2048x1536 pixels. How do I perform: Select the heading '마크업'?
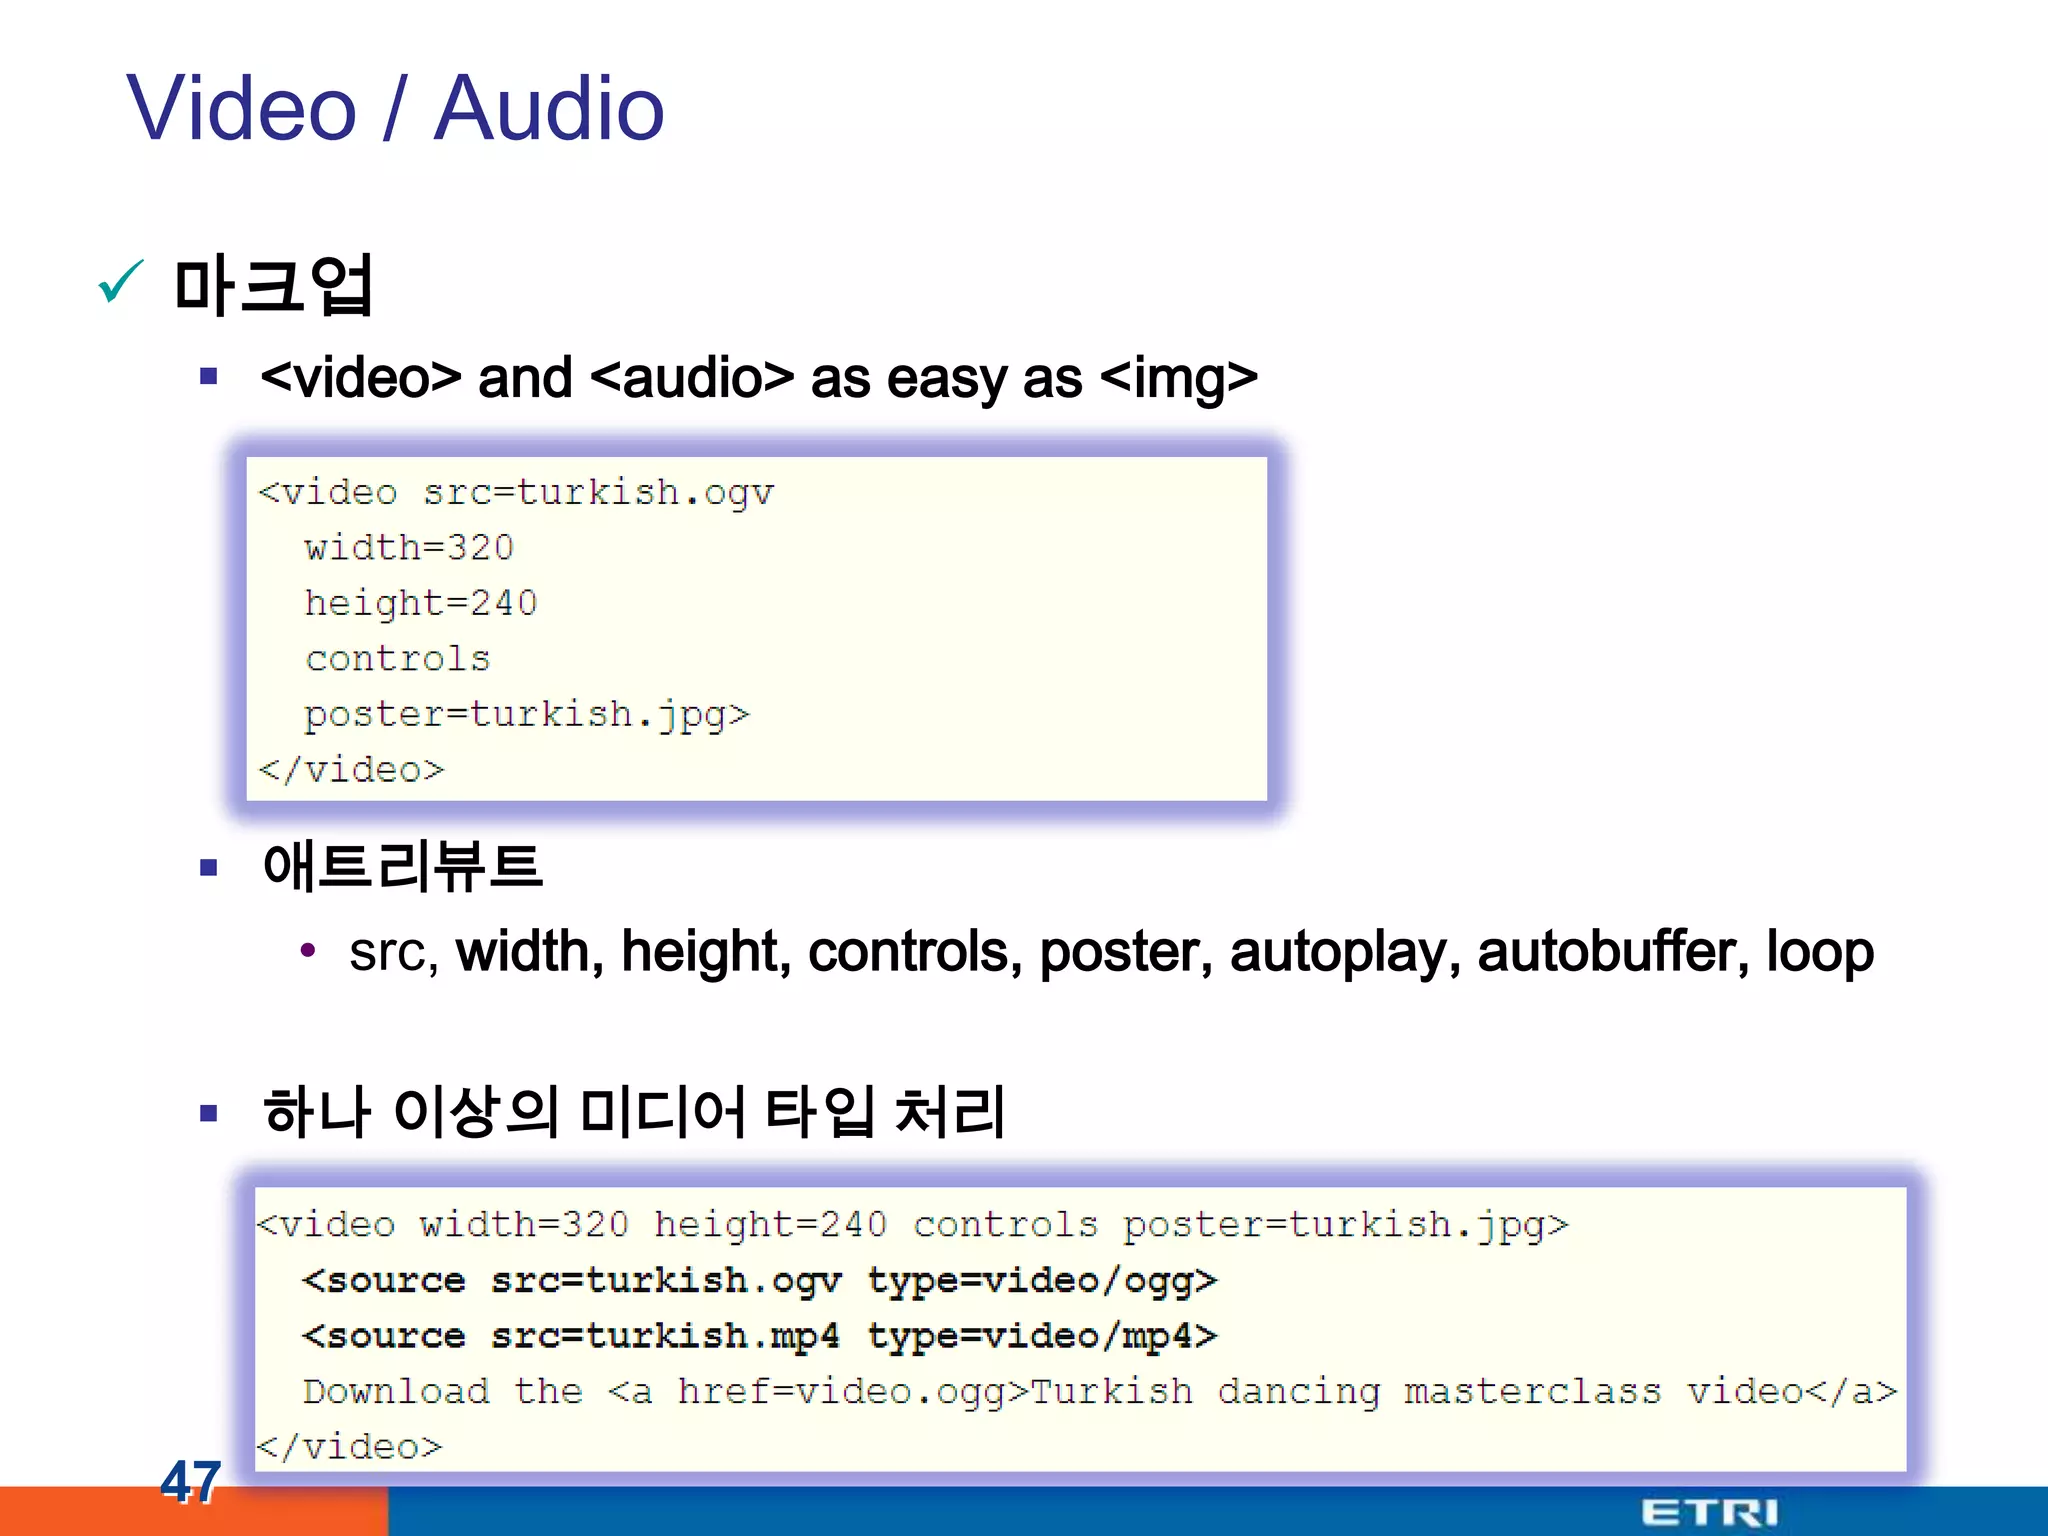tap(273, 285)
